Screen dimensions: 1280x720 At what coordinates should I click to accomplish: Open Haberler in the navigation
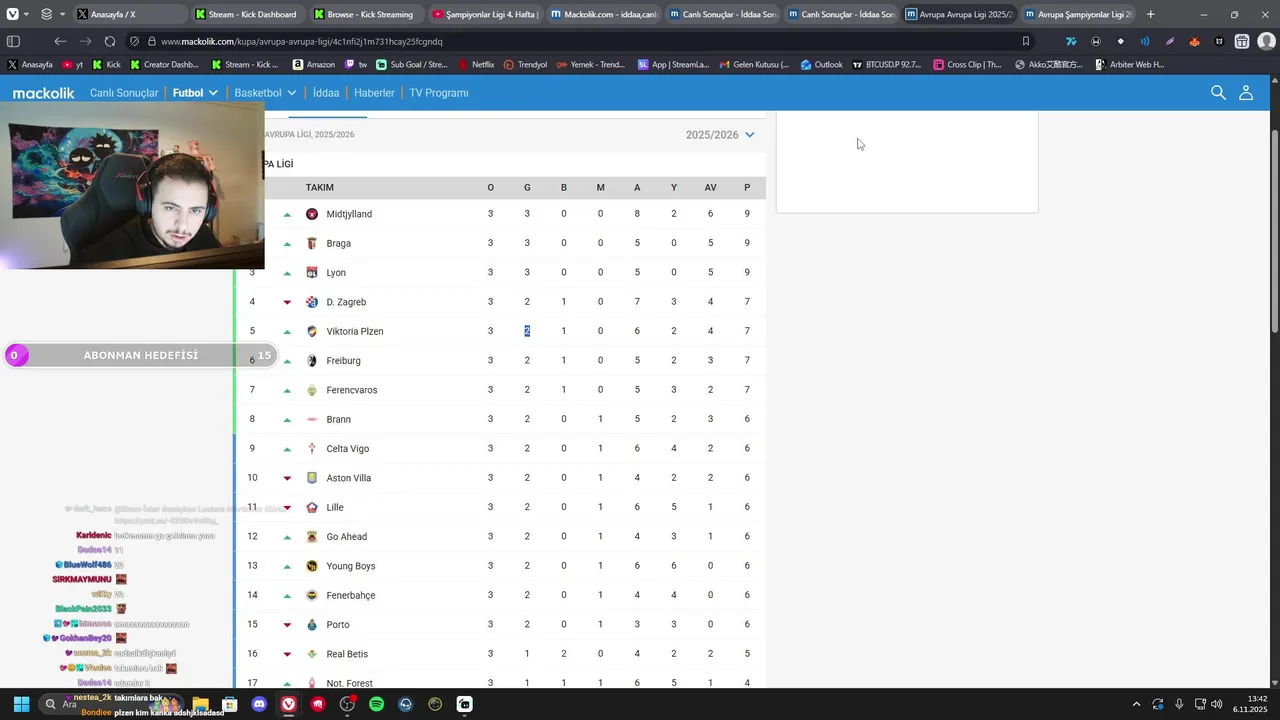point(374,92)
